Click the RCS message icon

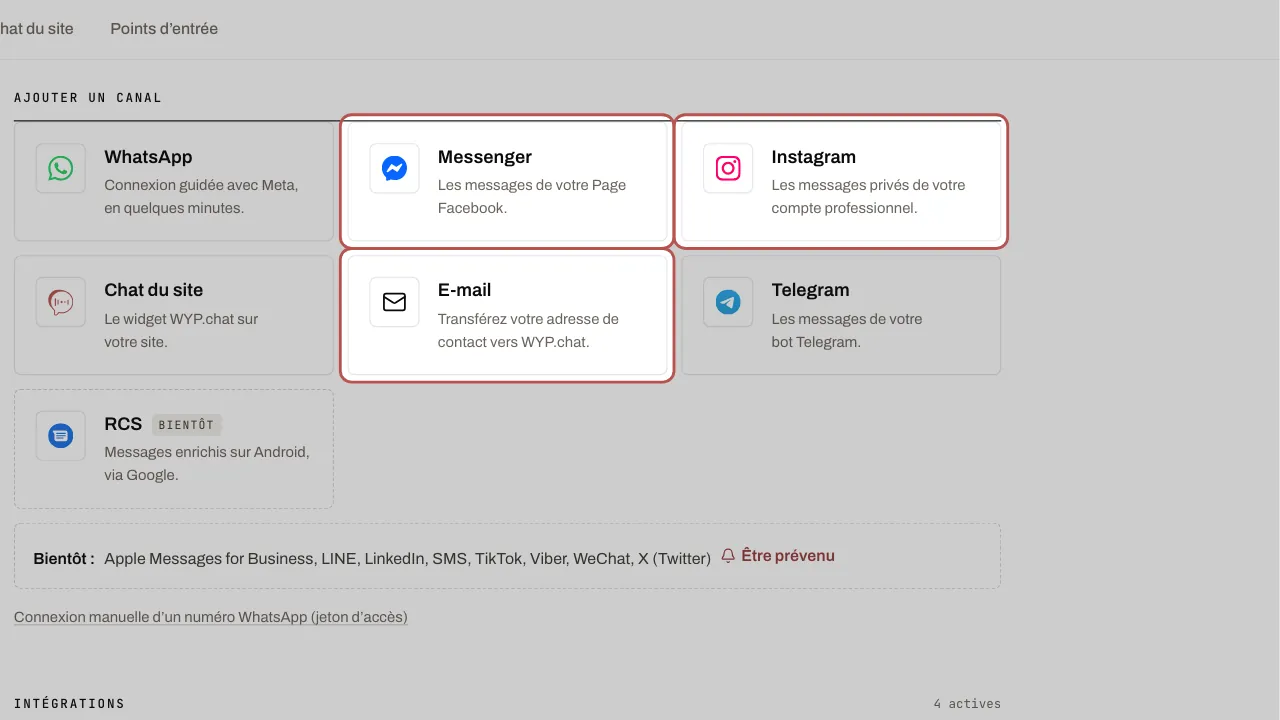[61, 435]
